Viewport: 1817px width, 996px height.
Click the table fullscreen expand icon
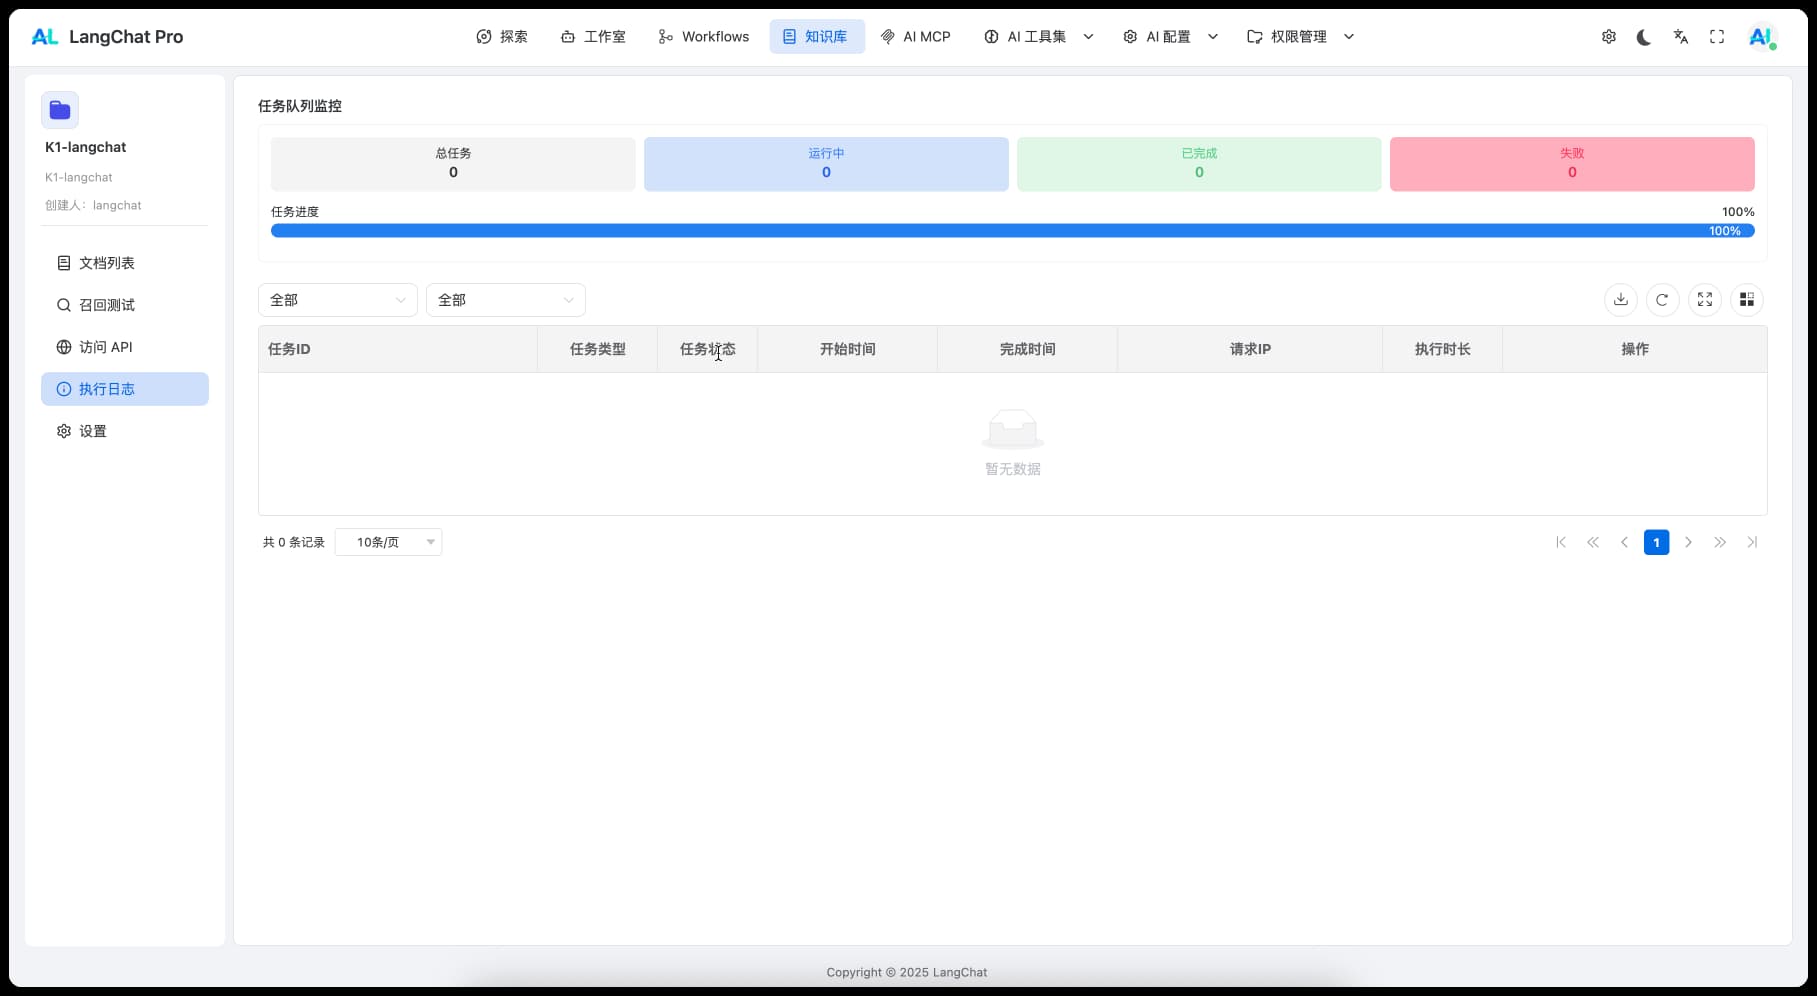tap(1704, 300)
